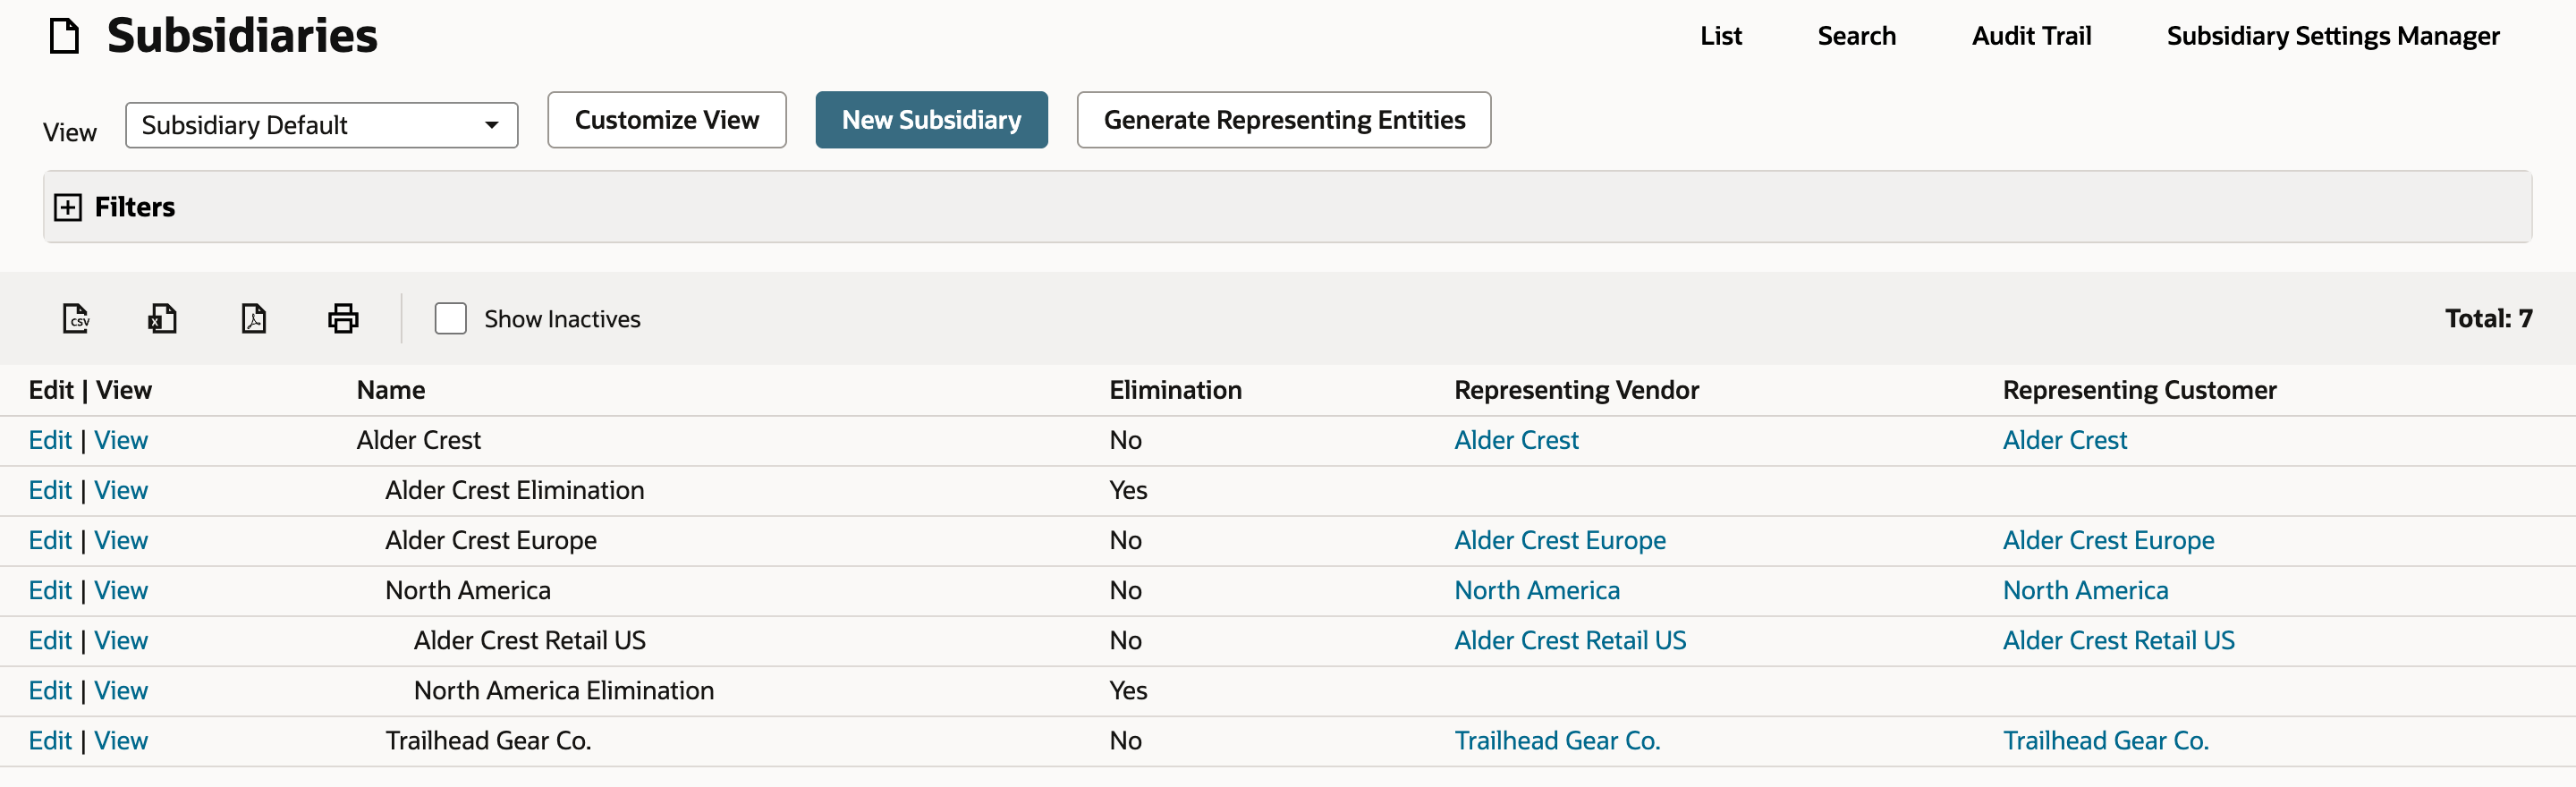The height and width of the screenshot is (787, 2576).
Task: Export list to Excel icon
Action: (x=162, y=319)
